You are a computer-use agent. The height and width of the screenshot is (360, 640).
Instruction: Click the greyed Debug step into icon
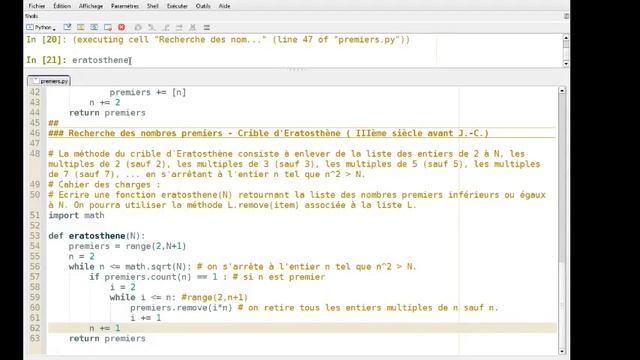click(x=166, y=27)
